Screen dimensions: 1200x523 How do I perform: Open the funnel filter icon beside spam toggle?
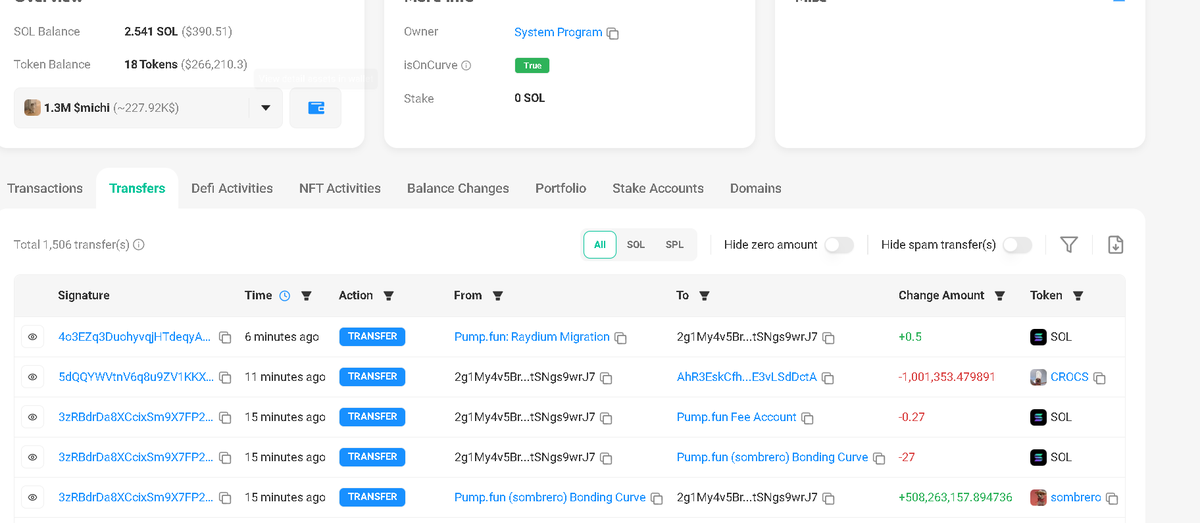coord(1069,245)
